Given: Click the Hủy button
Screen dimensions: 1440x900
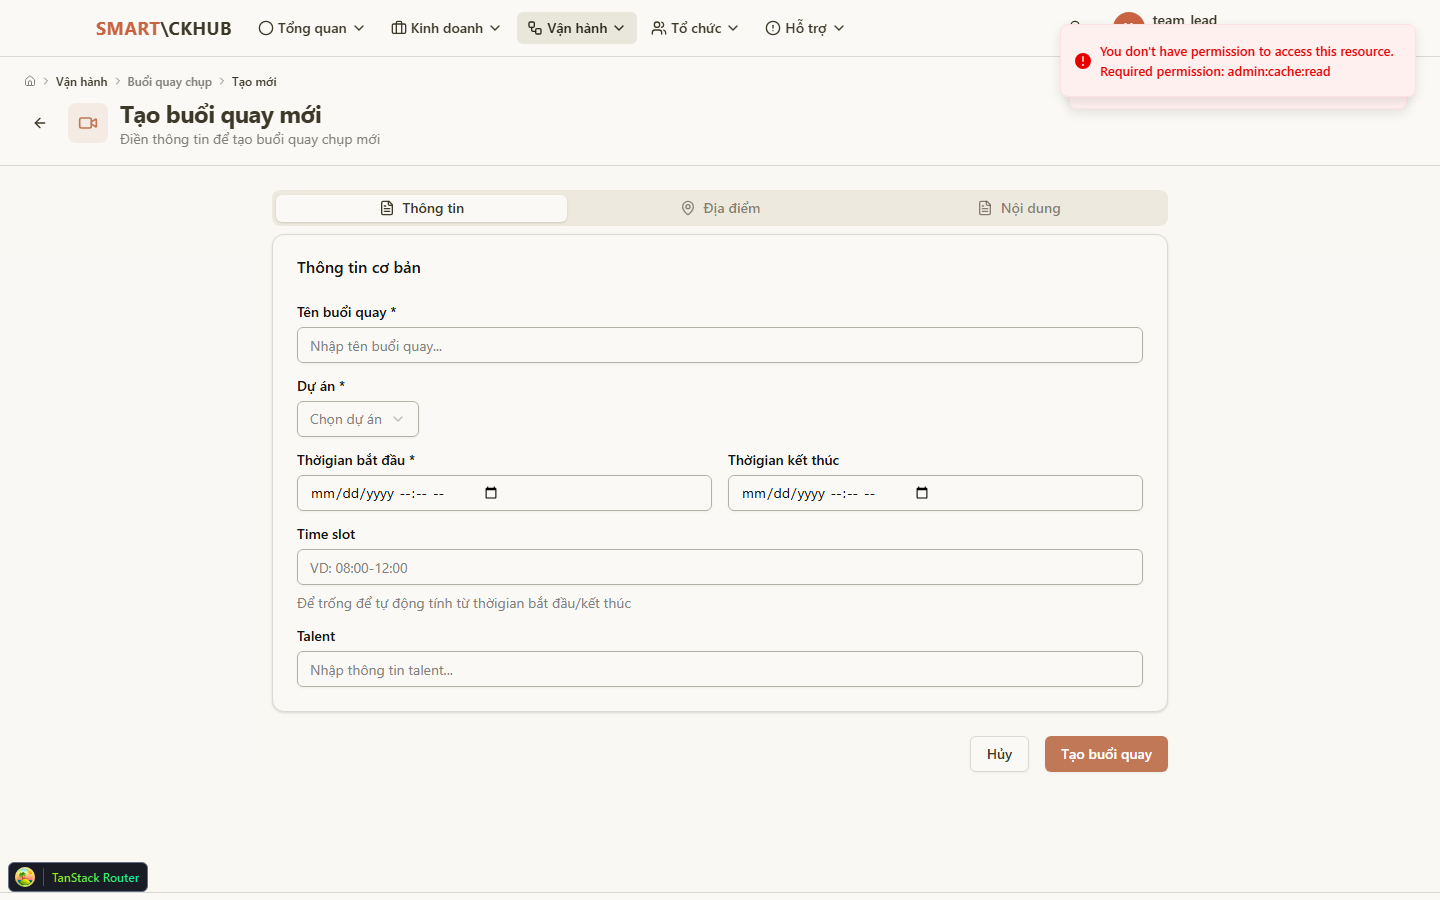Looking at the screenshot, I should point(998,754).
